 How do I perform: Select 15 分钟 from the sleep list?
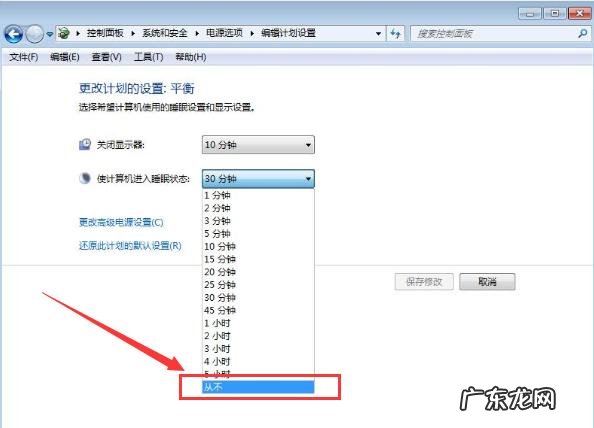(x=258, y=259)
